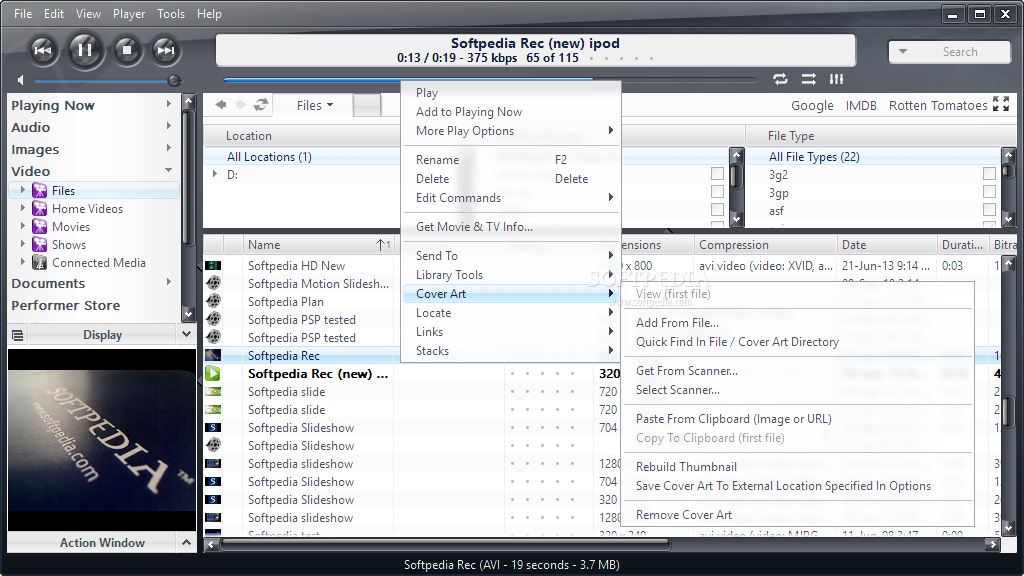Click the Softpedia cover art thumbnail

point(102,440)
